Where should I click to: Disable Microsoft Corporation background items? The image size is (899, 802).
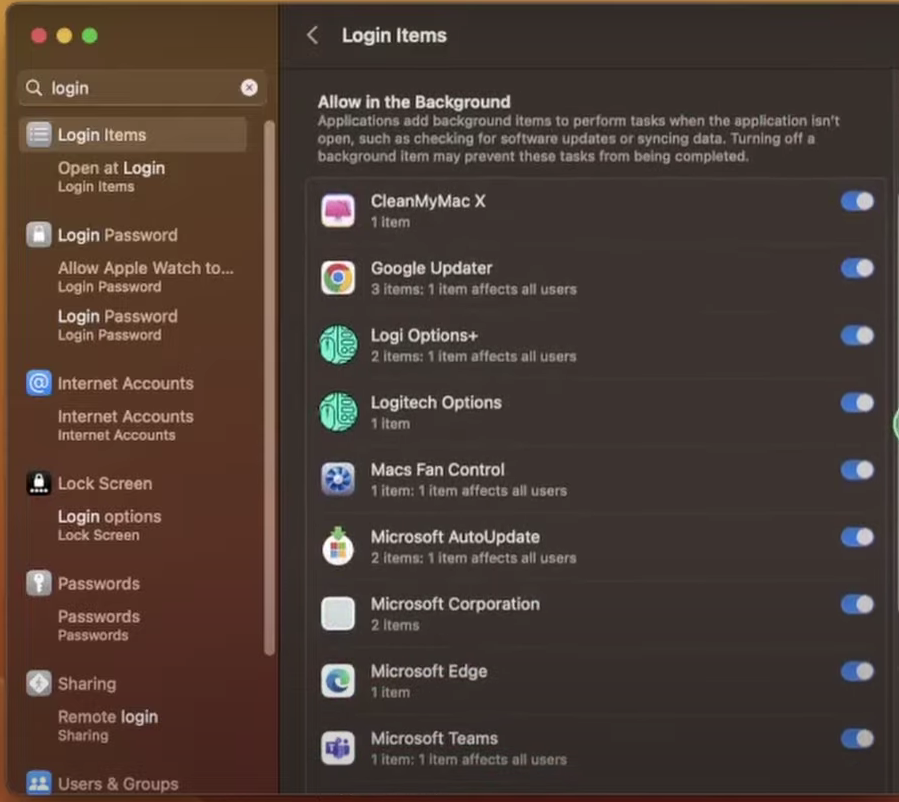click(x=857, y=604)
